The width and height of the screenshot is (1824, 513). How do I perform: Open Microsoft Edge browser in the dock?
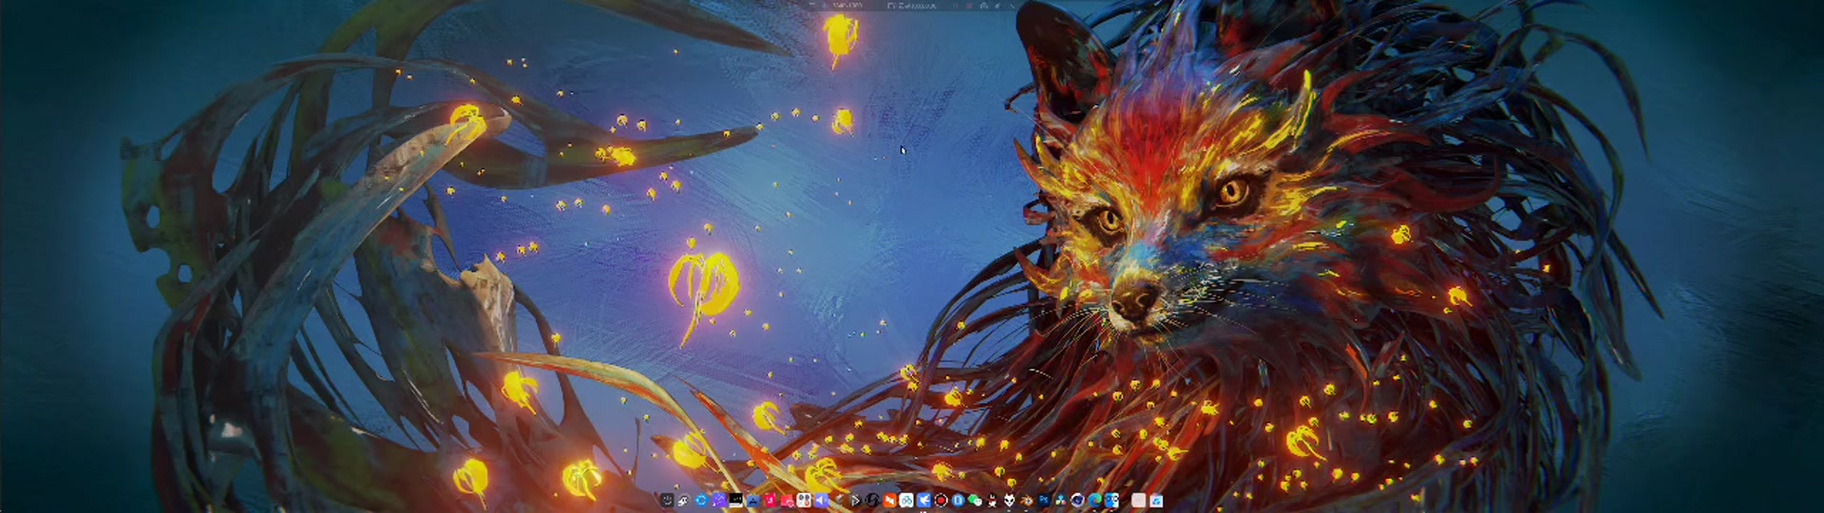[x=1095, y=500]
